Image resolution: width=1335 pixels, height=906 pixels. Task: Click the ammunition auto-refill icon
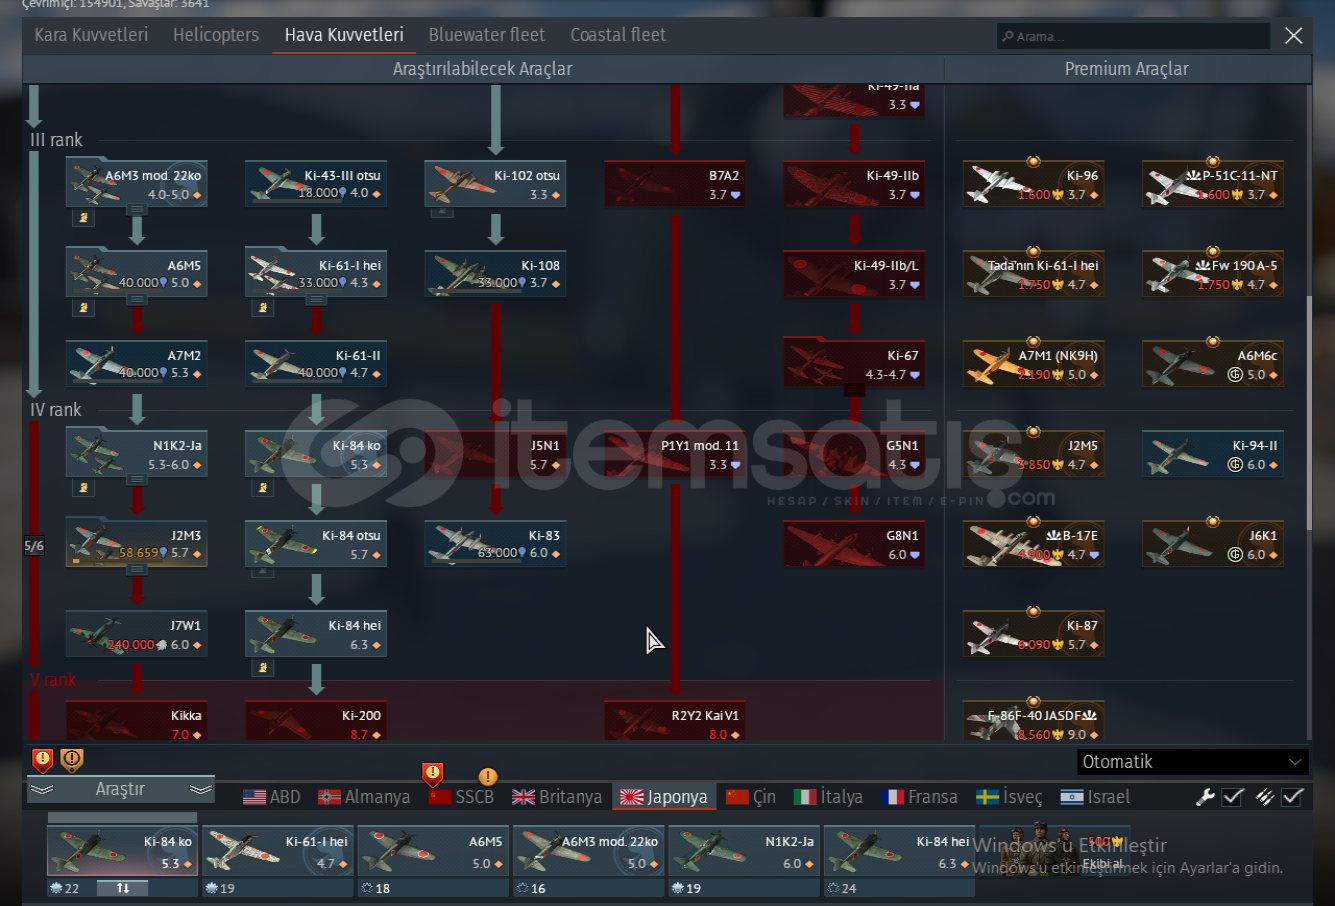(1264, 797)
